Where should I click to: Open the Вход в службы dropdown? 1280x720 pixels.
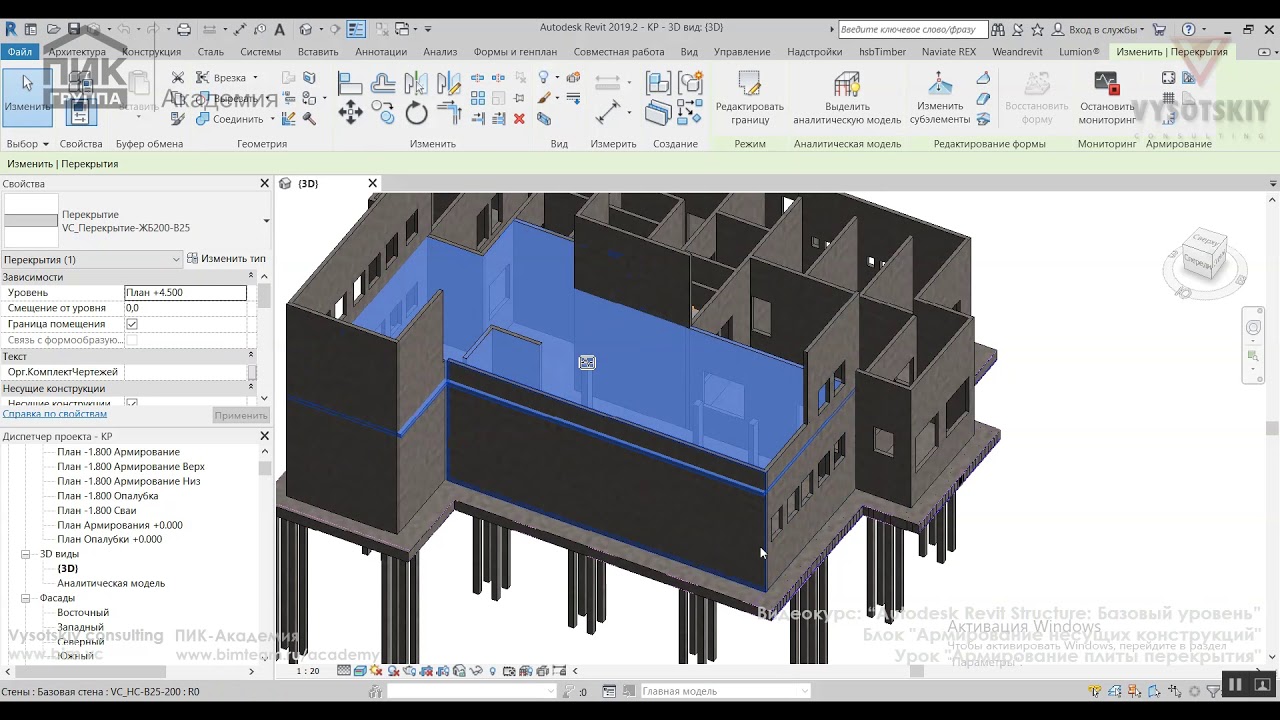tap(1098, 29)
